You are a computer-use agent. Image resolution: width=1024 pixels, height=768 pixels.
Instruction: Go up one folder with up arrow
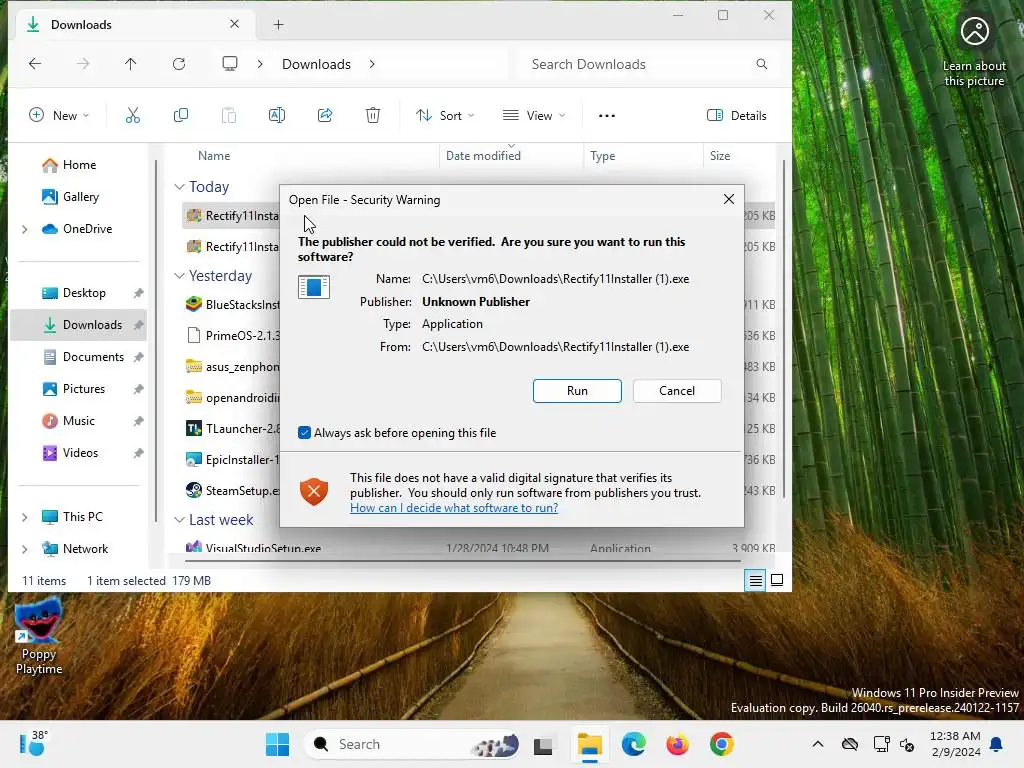tap(131, 63)
